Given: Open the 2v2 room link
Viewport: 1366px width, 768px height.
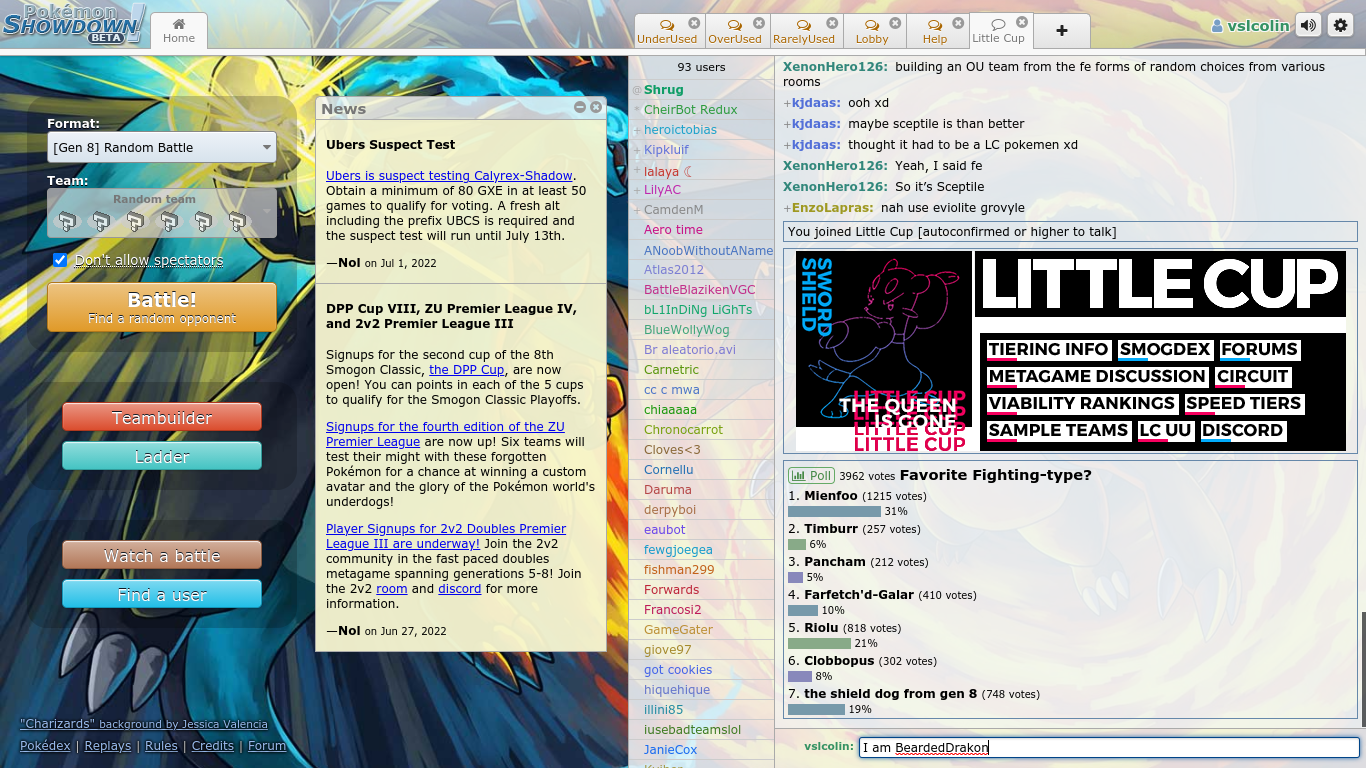Looking at the screenshot, I should 392,589.
